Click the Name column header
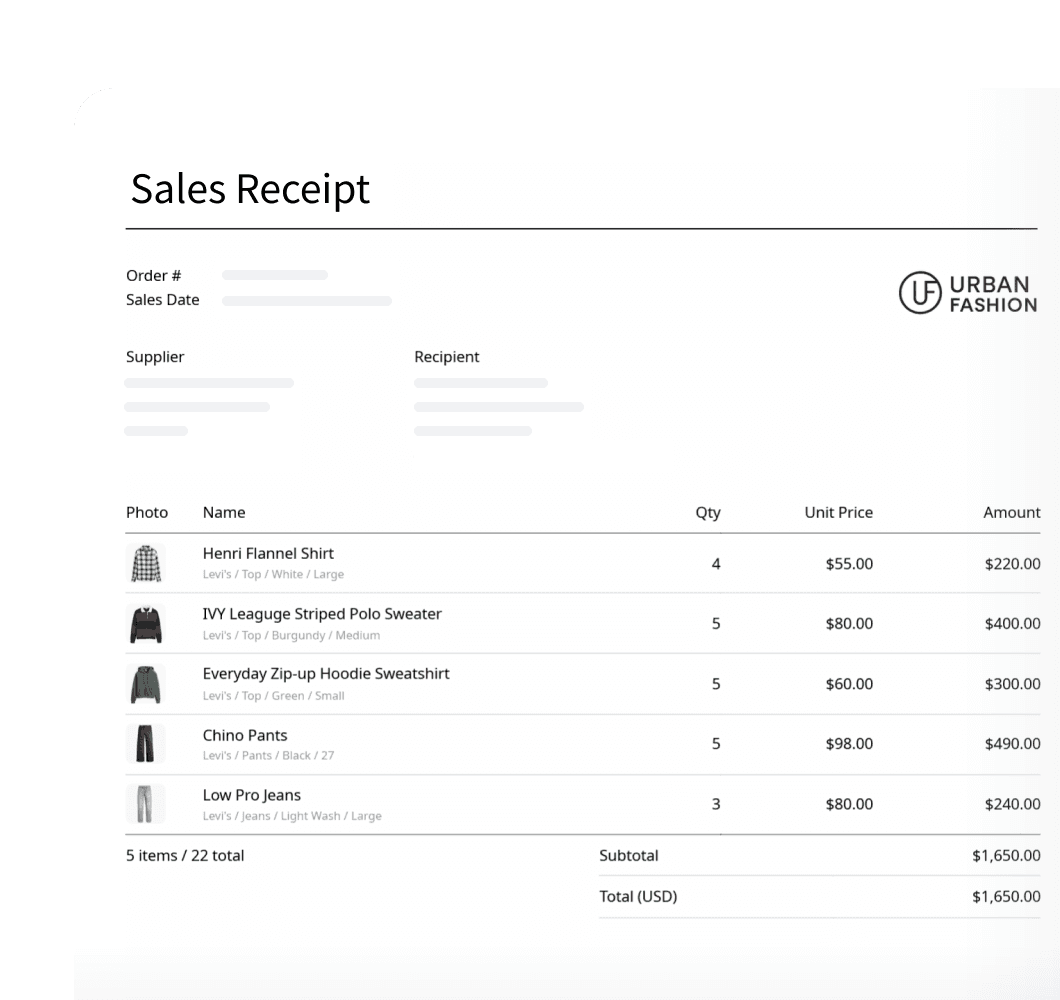This screenshot has height=1000, width=1060. click(x=224, y=513)
